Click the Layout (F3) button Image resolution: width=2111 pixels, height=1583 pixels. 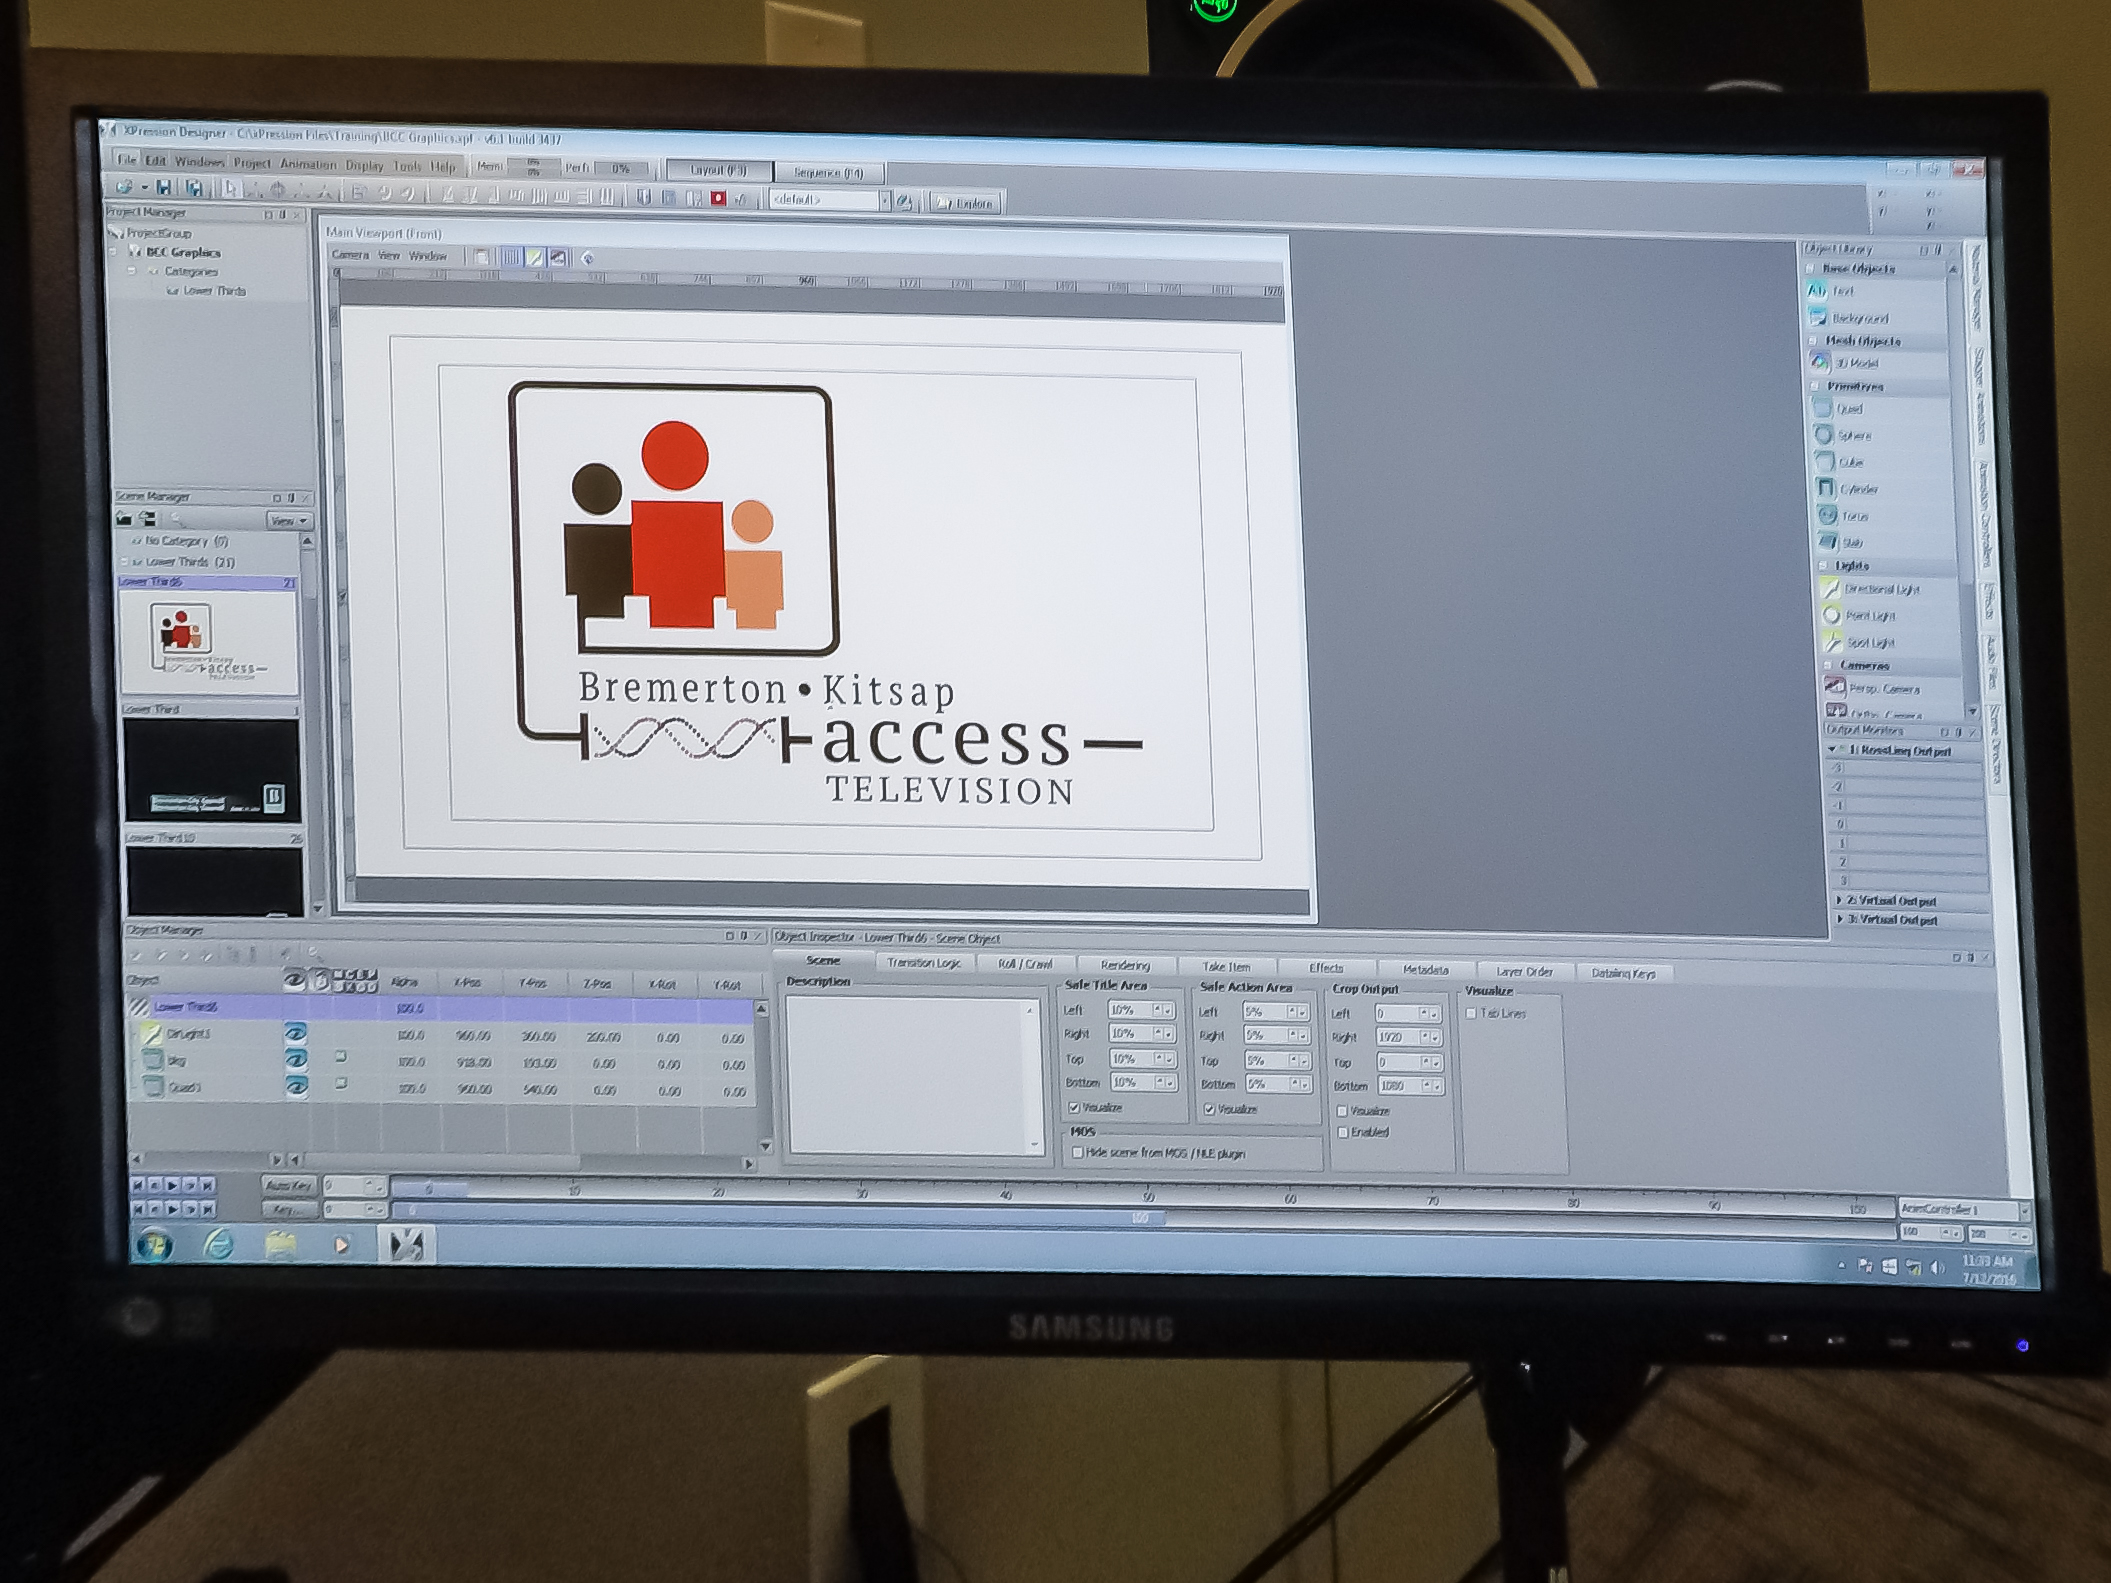[719, 171]
